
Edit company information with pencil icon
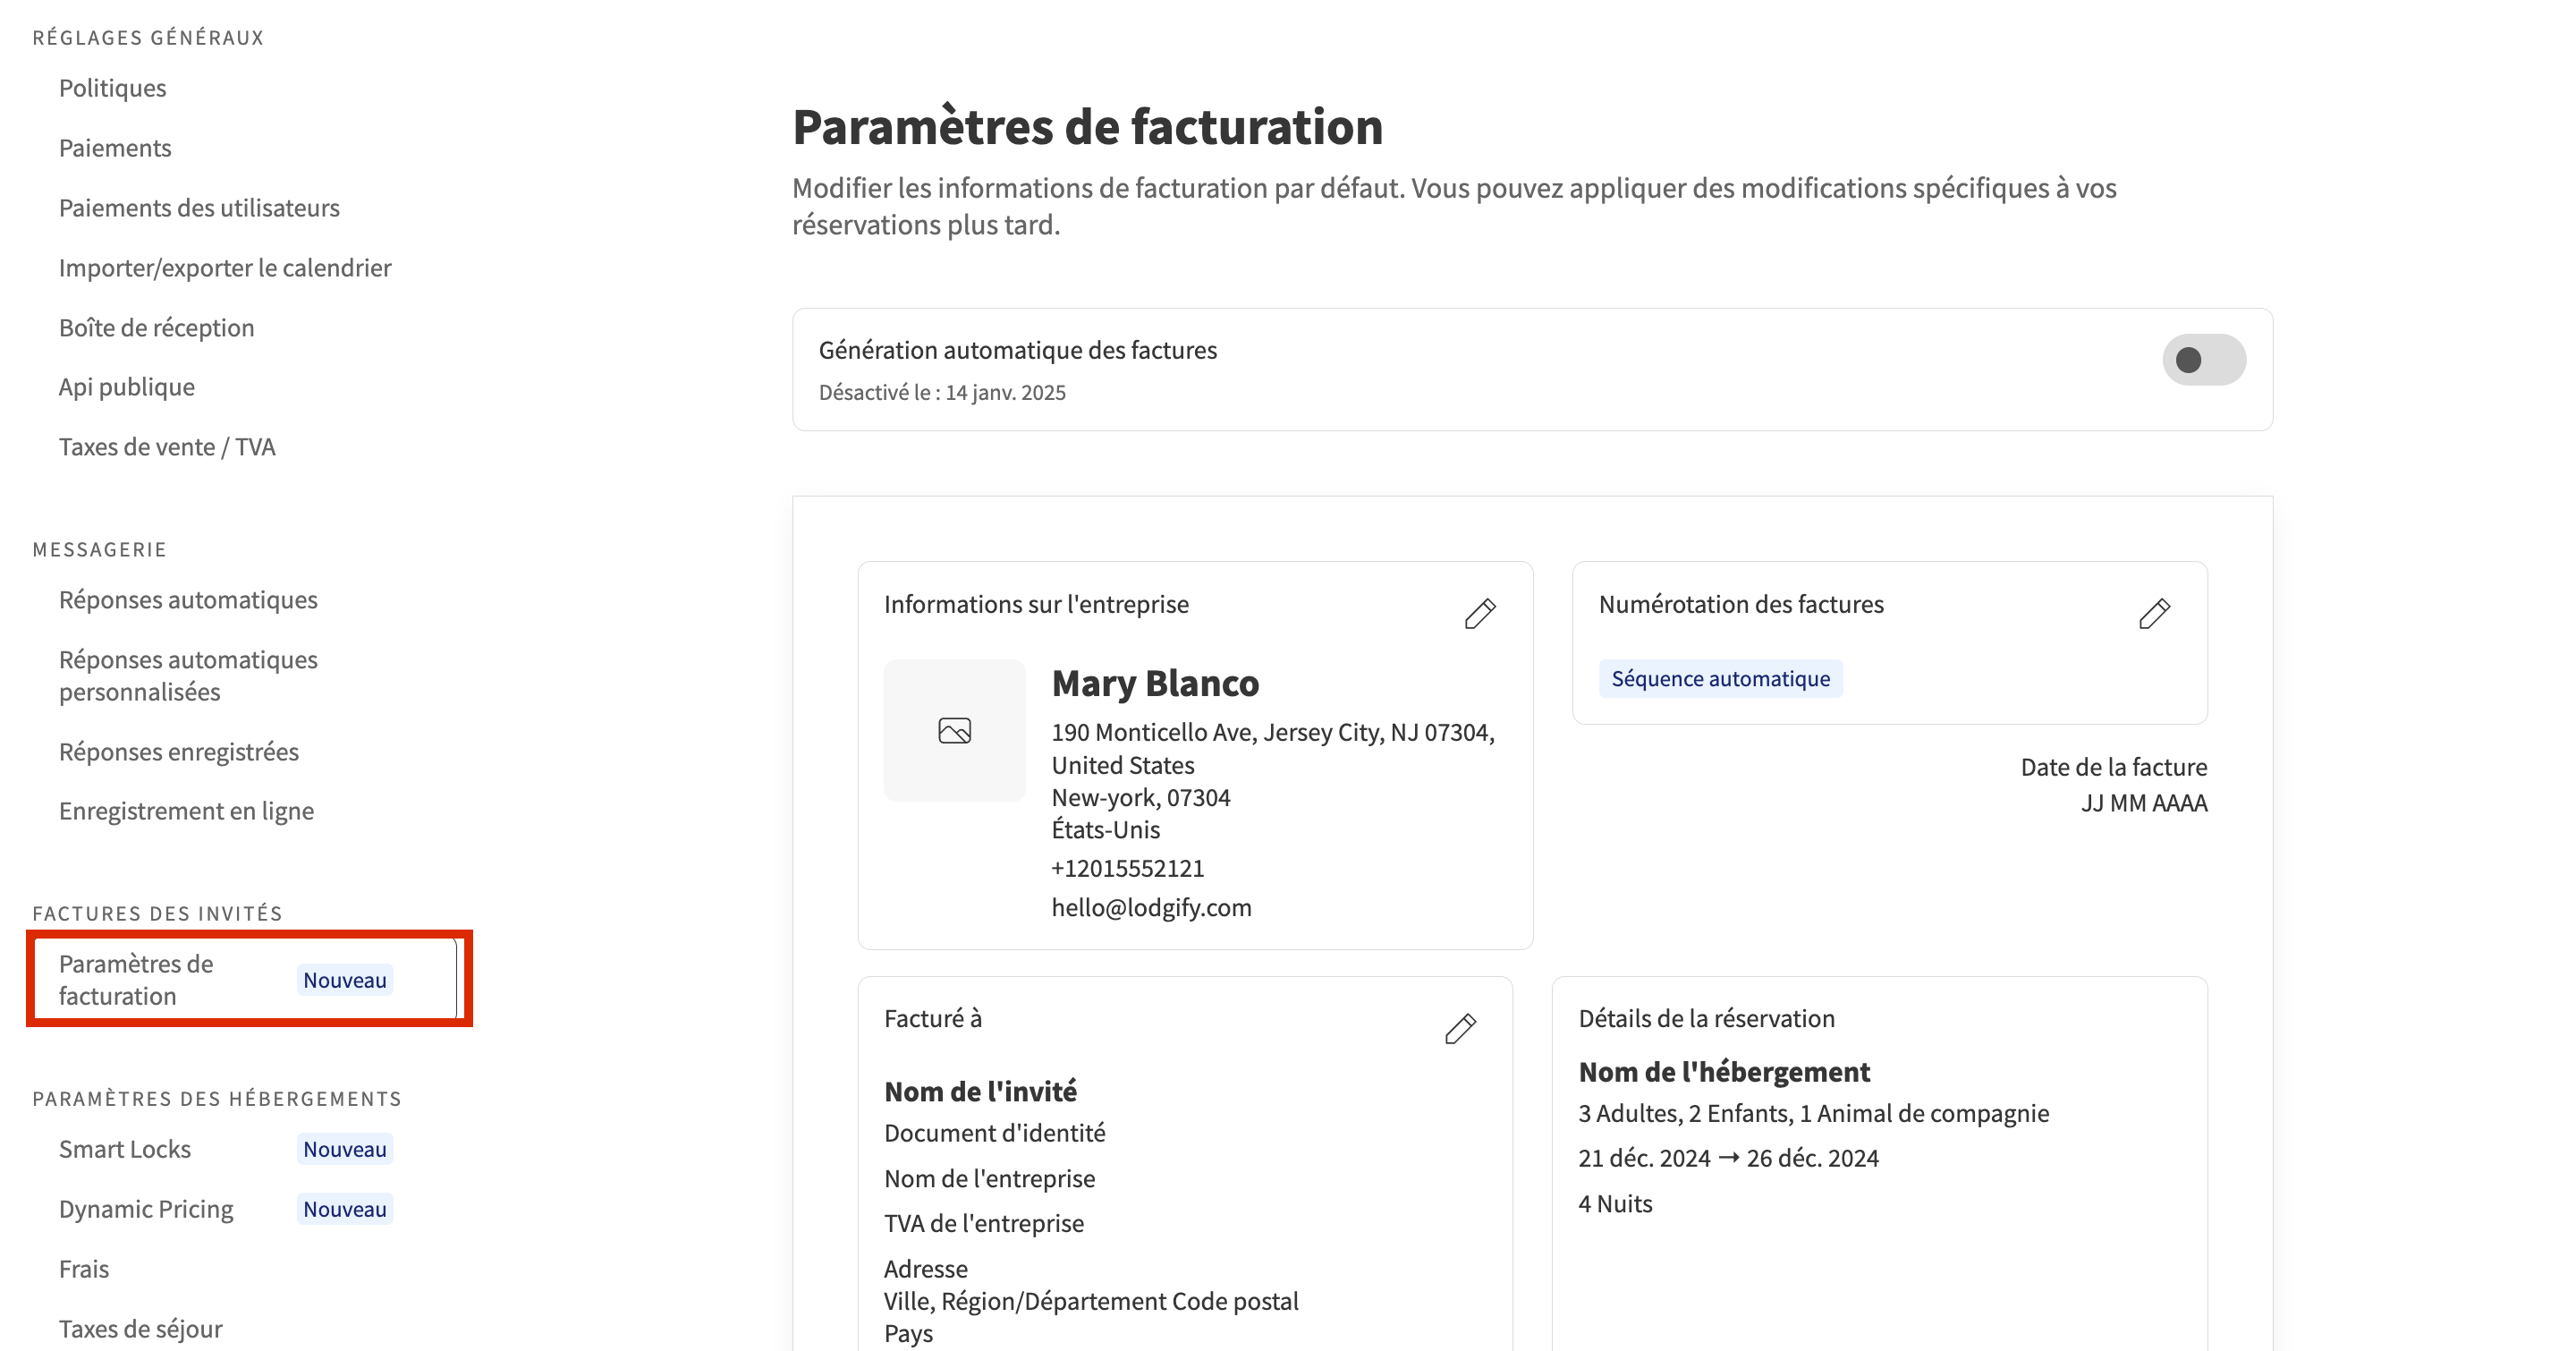click(1480, 613)
